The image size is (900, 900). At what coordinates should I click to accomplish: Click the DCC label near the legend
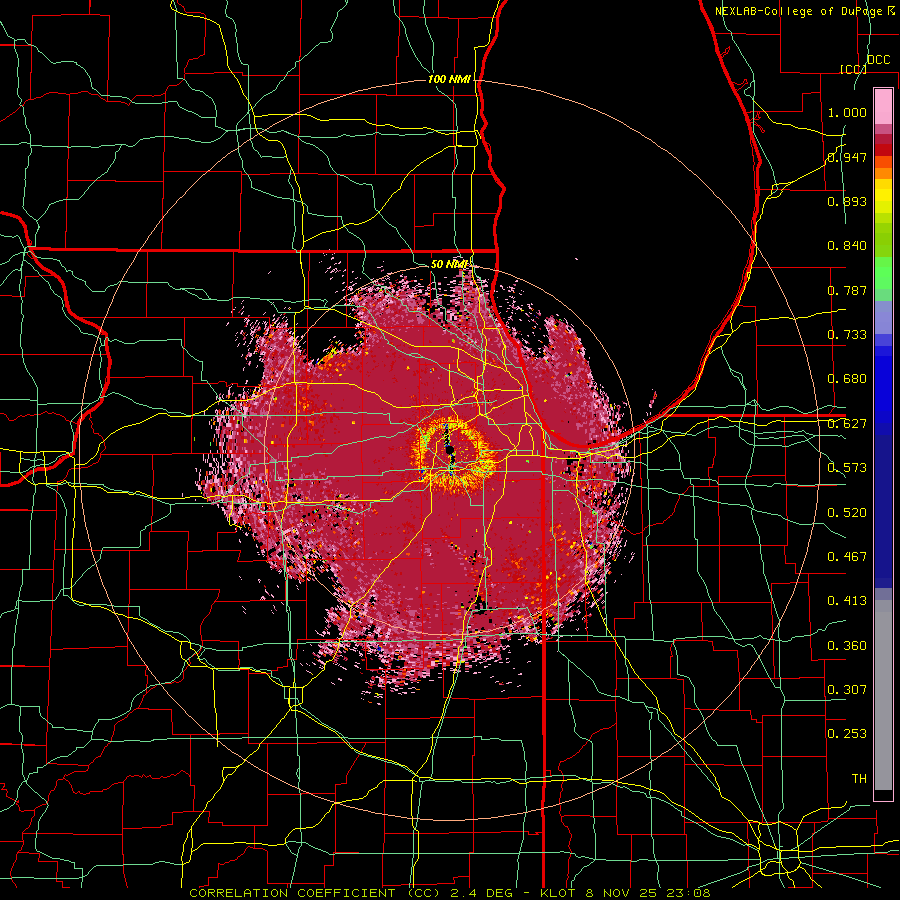click(878, 60)
